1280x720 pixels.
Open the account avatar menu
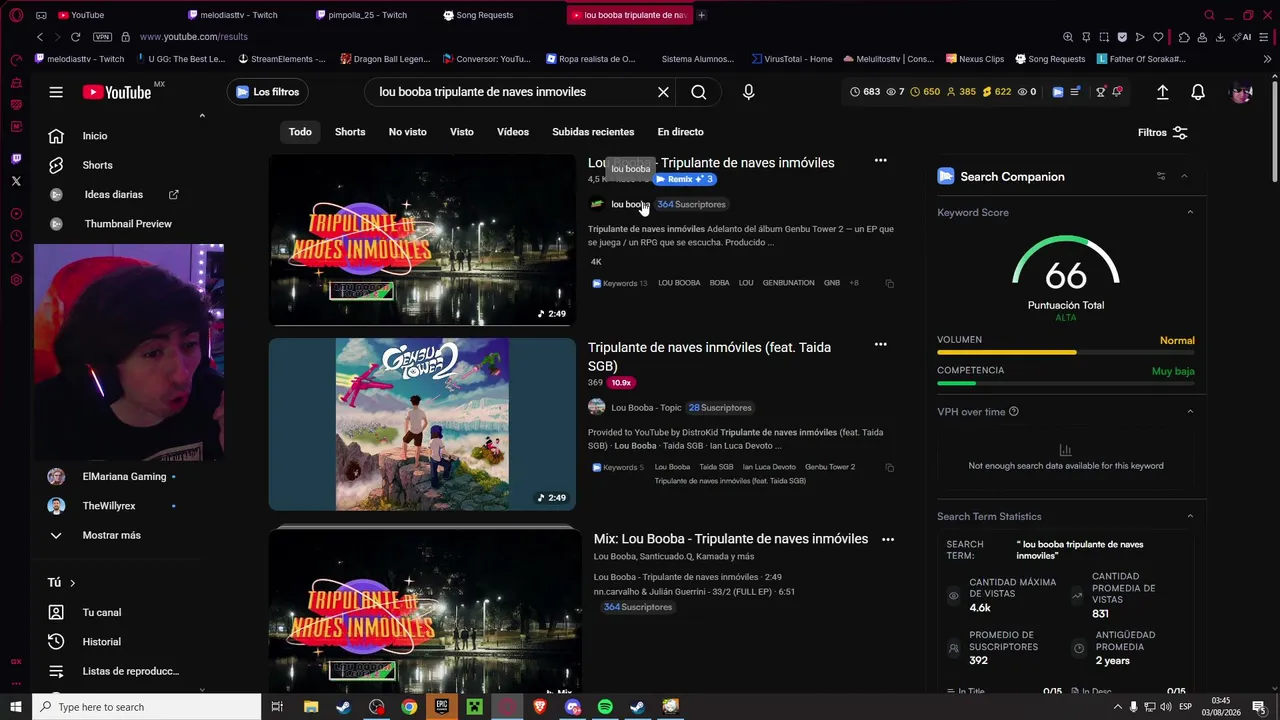1241,92
